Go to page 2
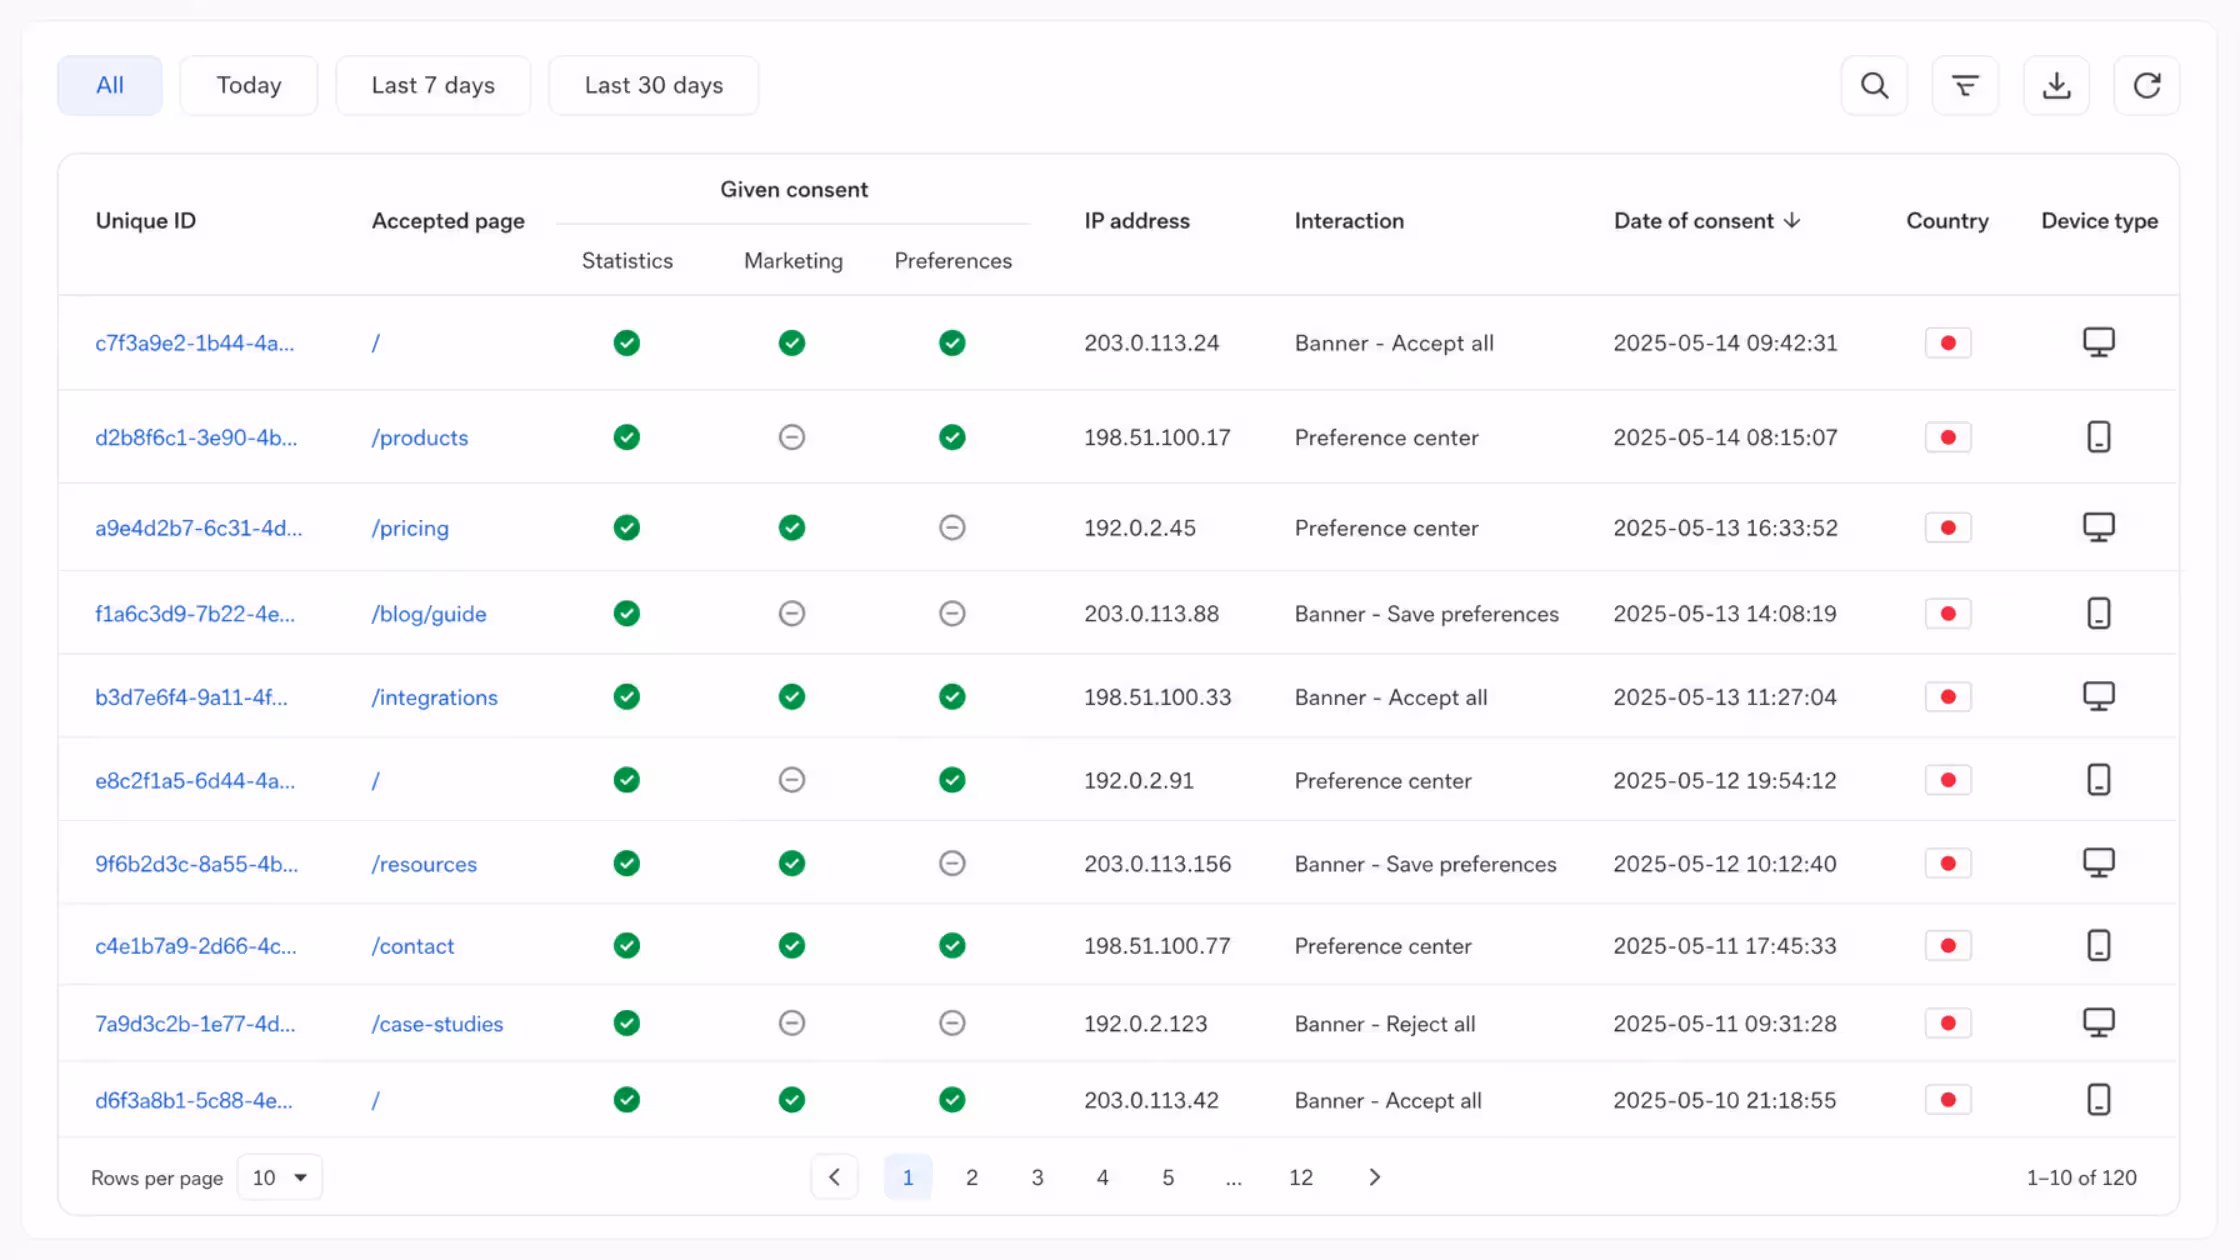Image resolution: width=2240 pixels, height=1260 pixels. click(x=971, y=1177)
